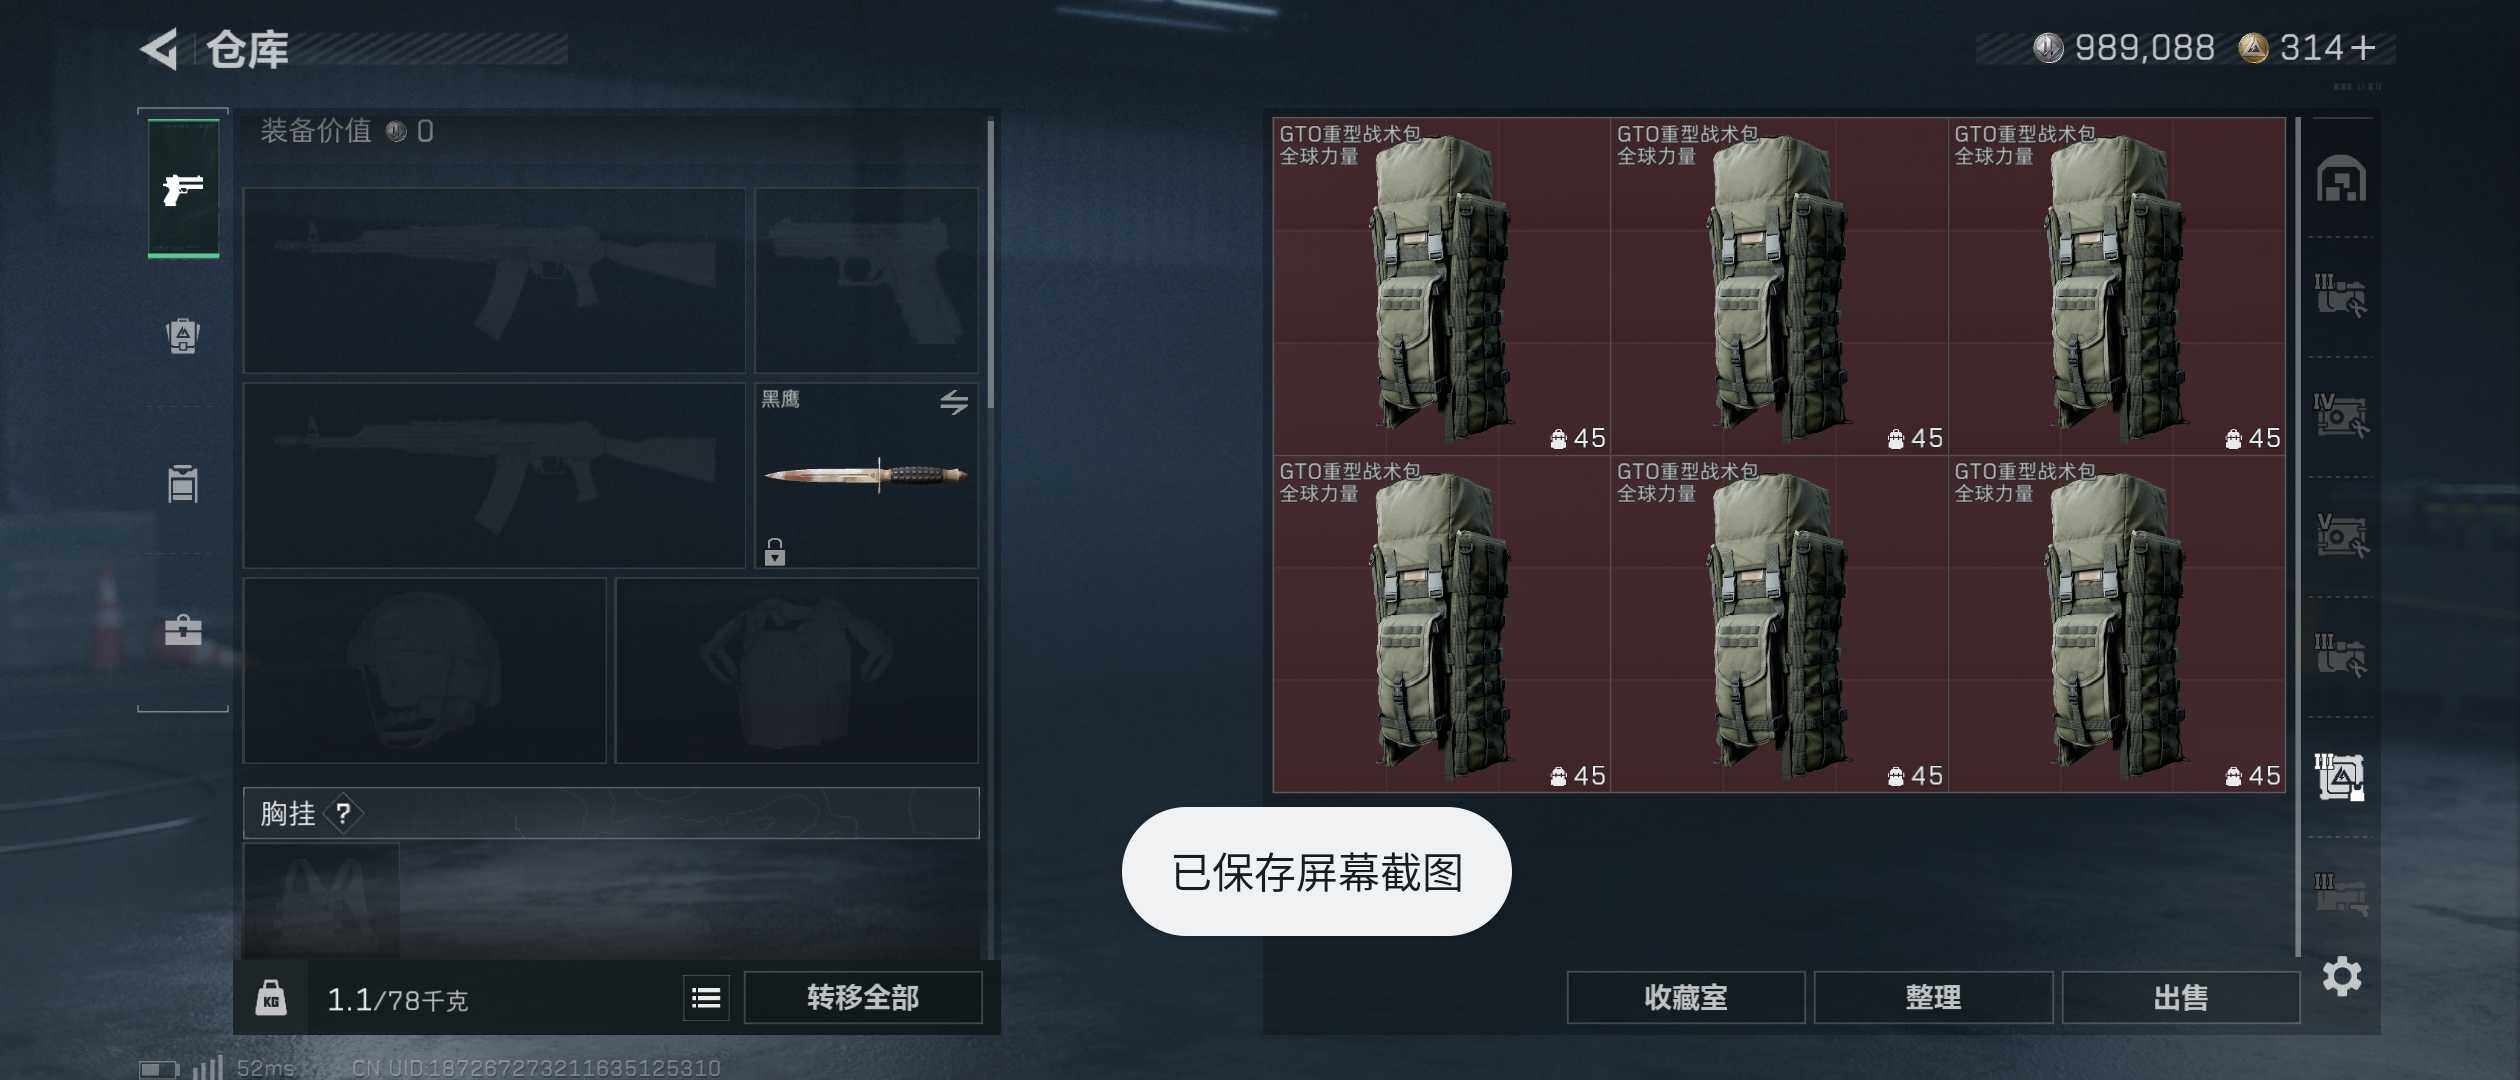Toggle the lock icon on the knife slot
Screen dimensions: 2520x1080
tap(775, 552)
